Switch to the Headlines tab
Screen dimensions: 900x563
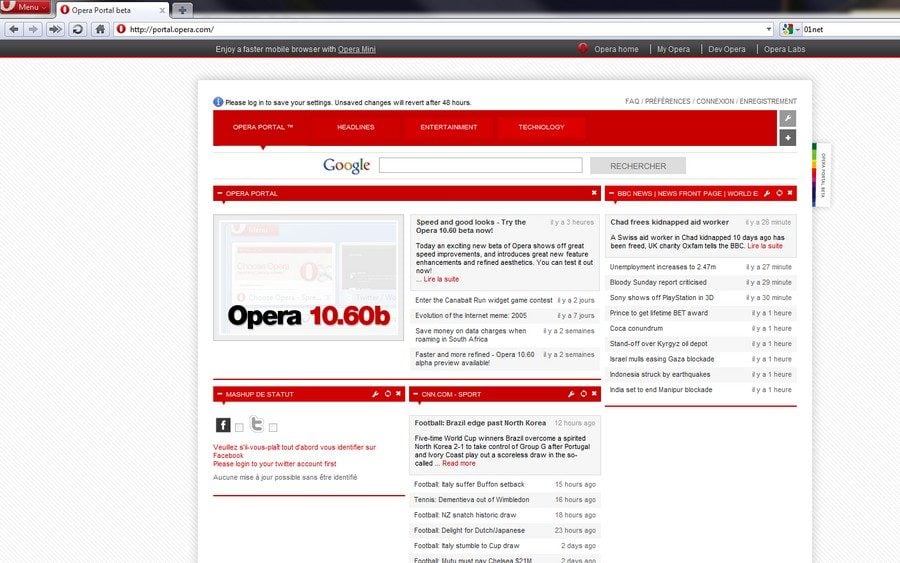coord(355,127)
